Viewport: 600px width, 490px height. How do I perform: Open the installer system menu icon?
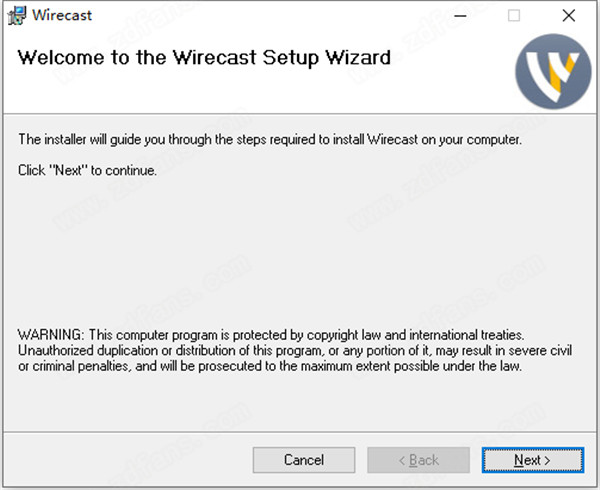click(x=17, y=16)
